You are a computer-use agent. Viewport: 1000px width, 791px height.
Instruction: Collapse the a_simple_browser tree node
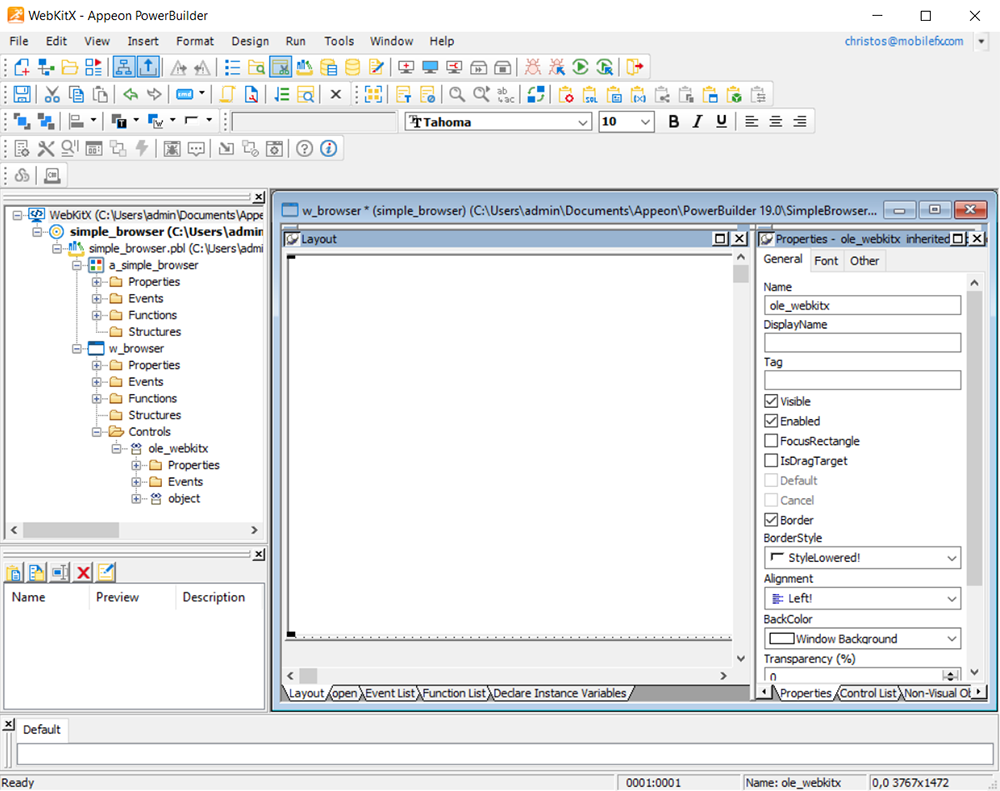coord(77,265)
